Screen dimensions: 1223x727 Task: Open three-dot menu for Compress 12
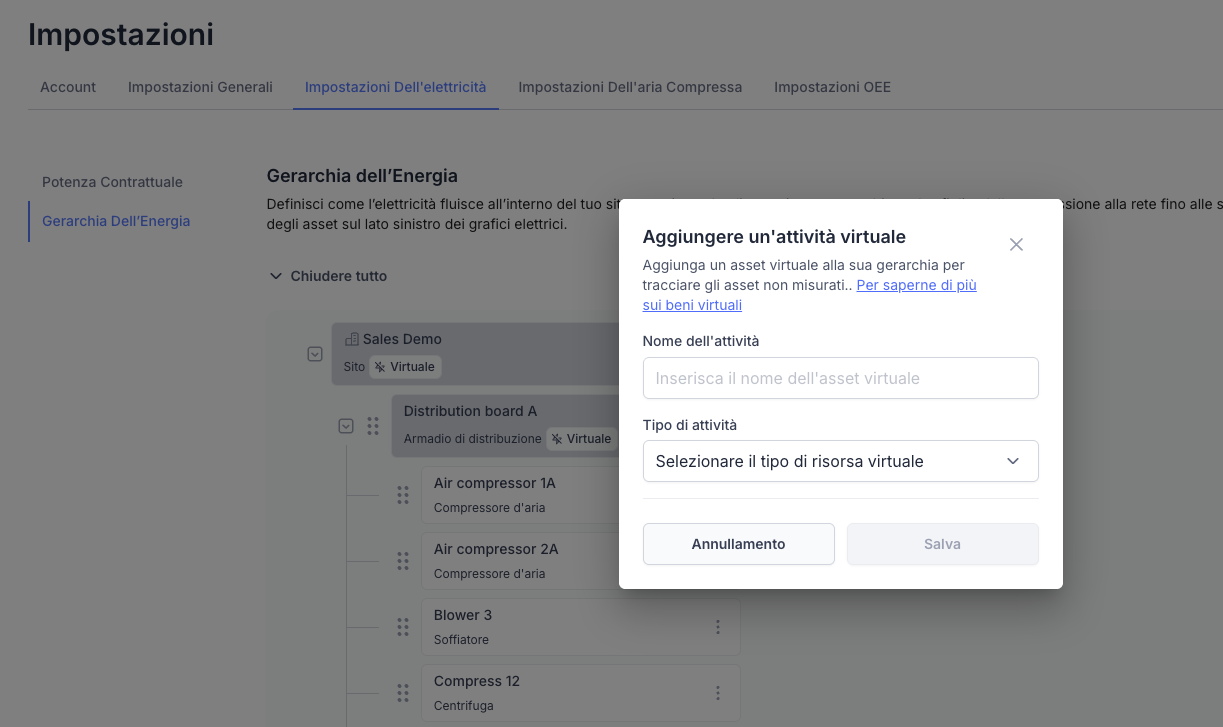[718, 693]
